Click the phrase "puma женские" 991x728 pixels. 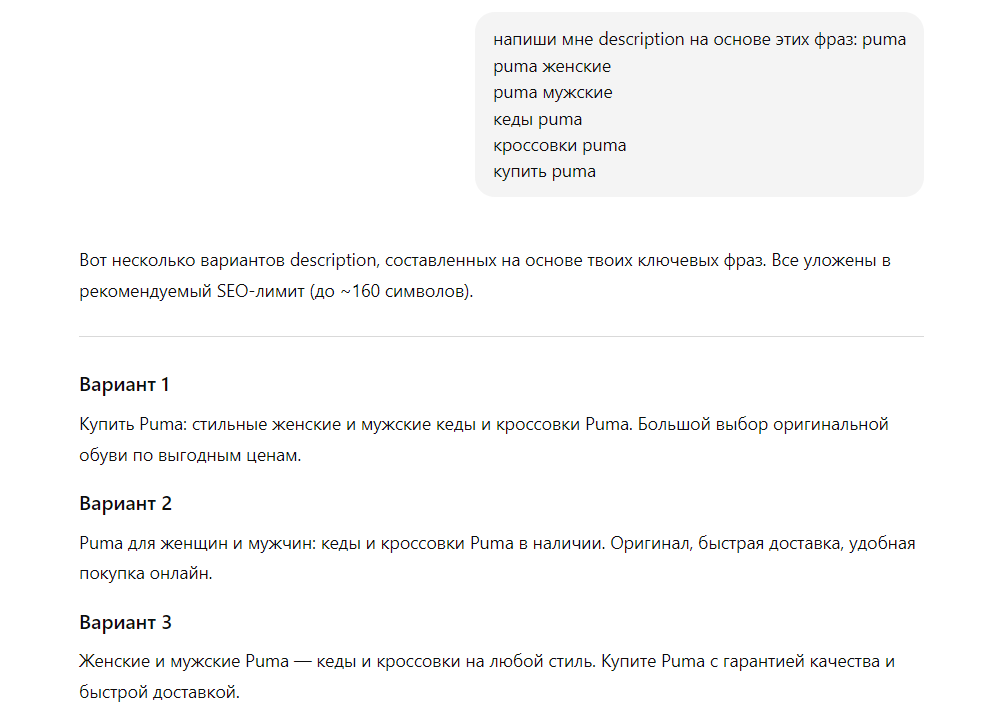tap(552, 67)
